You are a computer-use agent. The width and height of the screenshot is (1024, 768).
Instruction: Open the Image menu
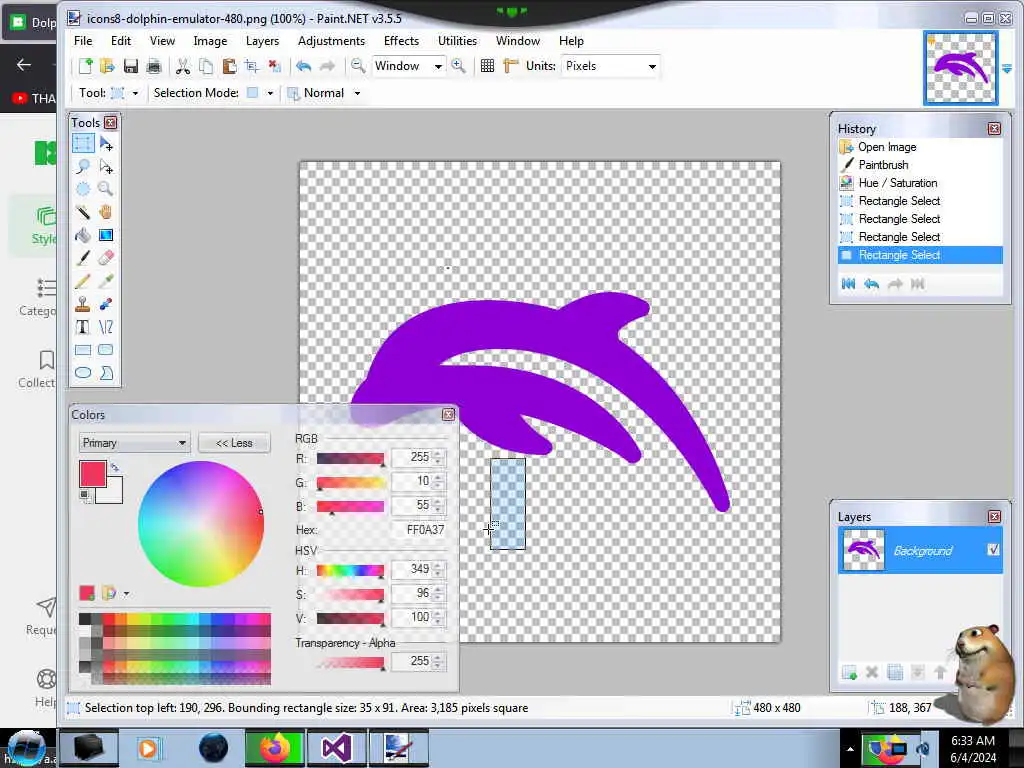click(210, 40)
